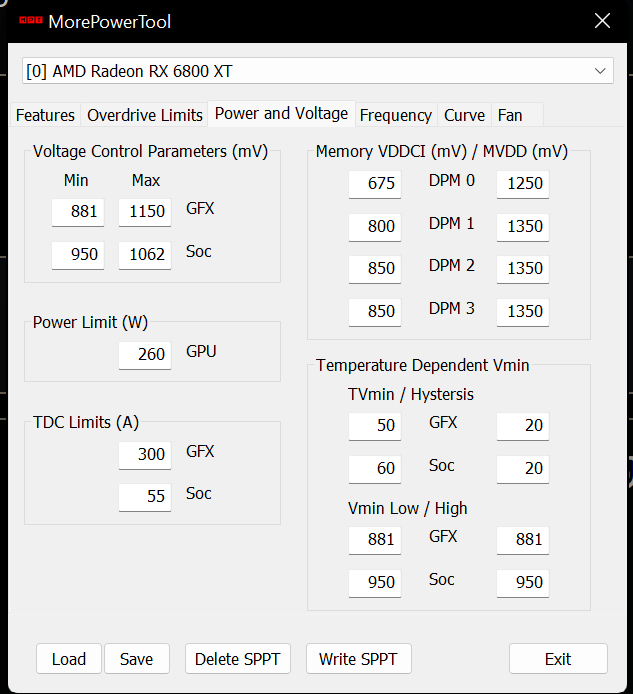633x694 pixels.
Task: Edit GFX maximum voltage field 1150
Action: [x=145, y=212]
